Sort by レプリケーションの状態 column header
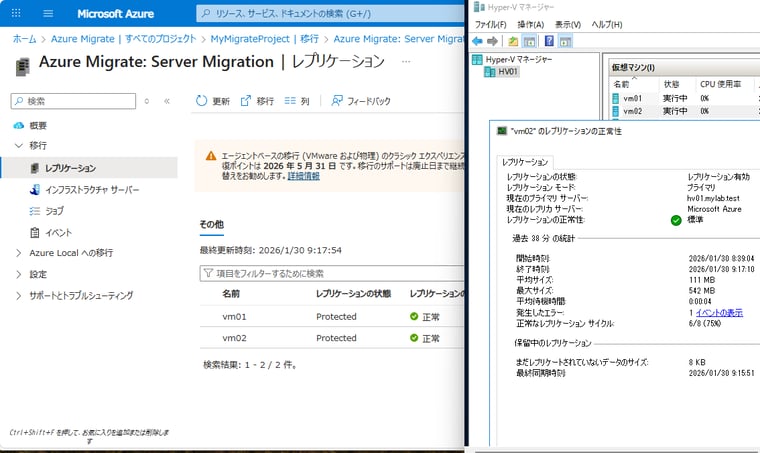The width and height of the screenshot is (760, 453). pos(354,294)
